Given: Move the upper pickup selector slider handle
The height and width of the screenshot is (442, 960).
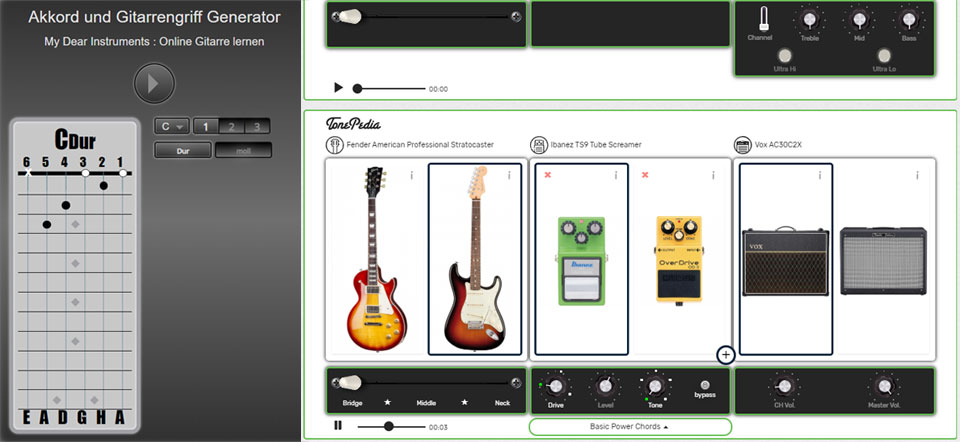Looking at the screenshot, I should tap(351, 17).
